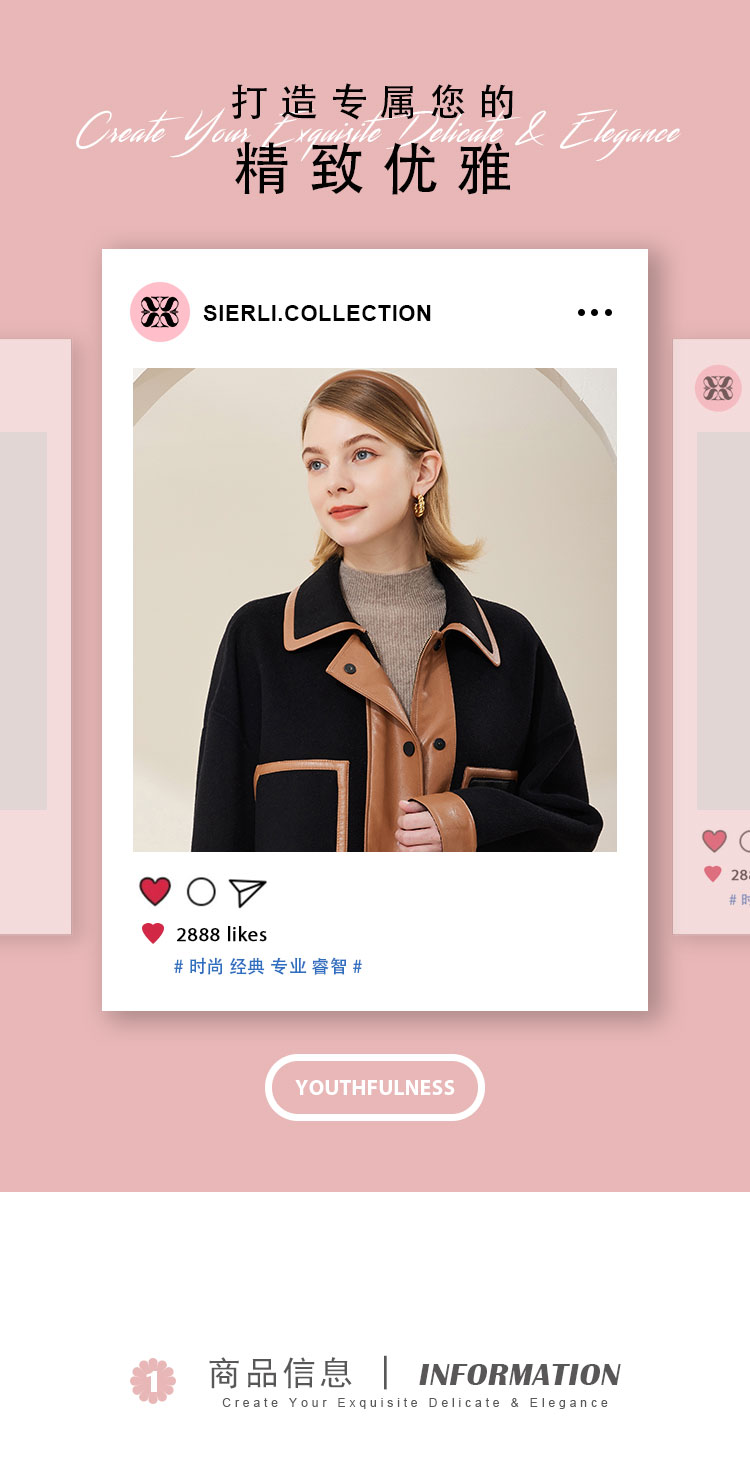Click the gray image placeholder on right card

[723, 620]
